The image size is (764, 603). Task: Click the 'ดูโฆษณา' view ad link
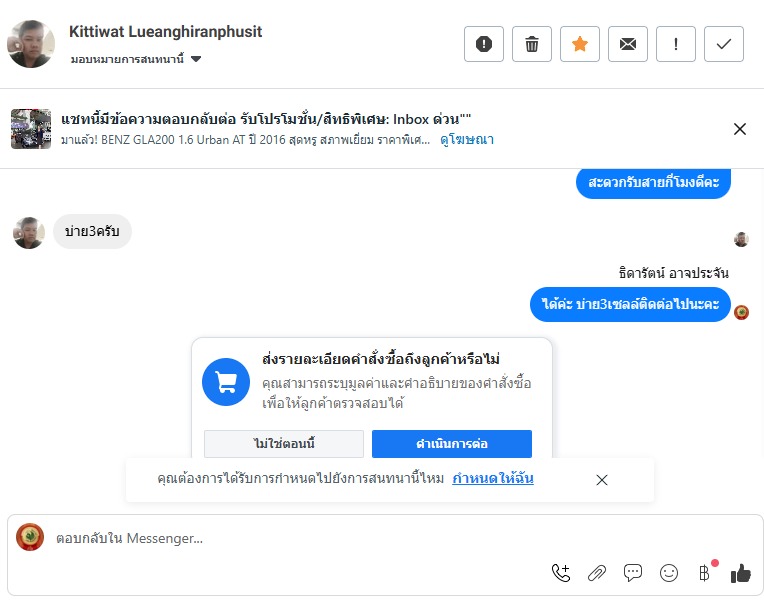(x=467, y=140)
